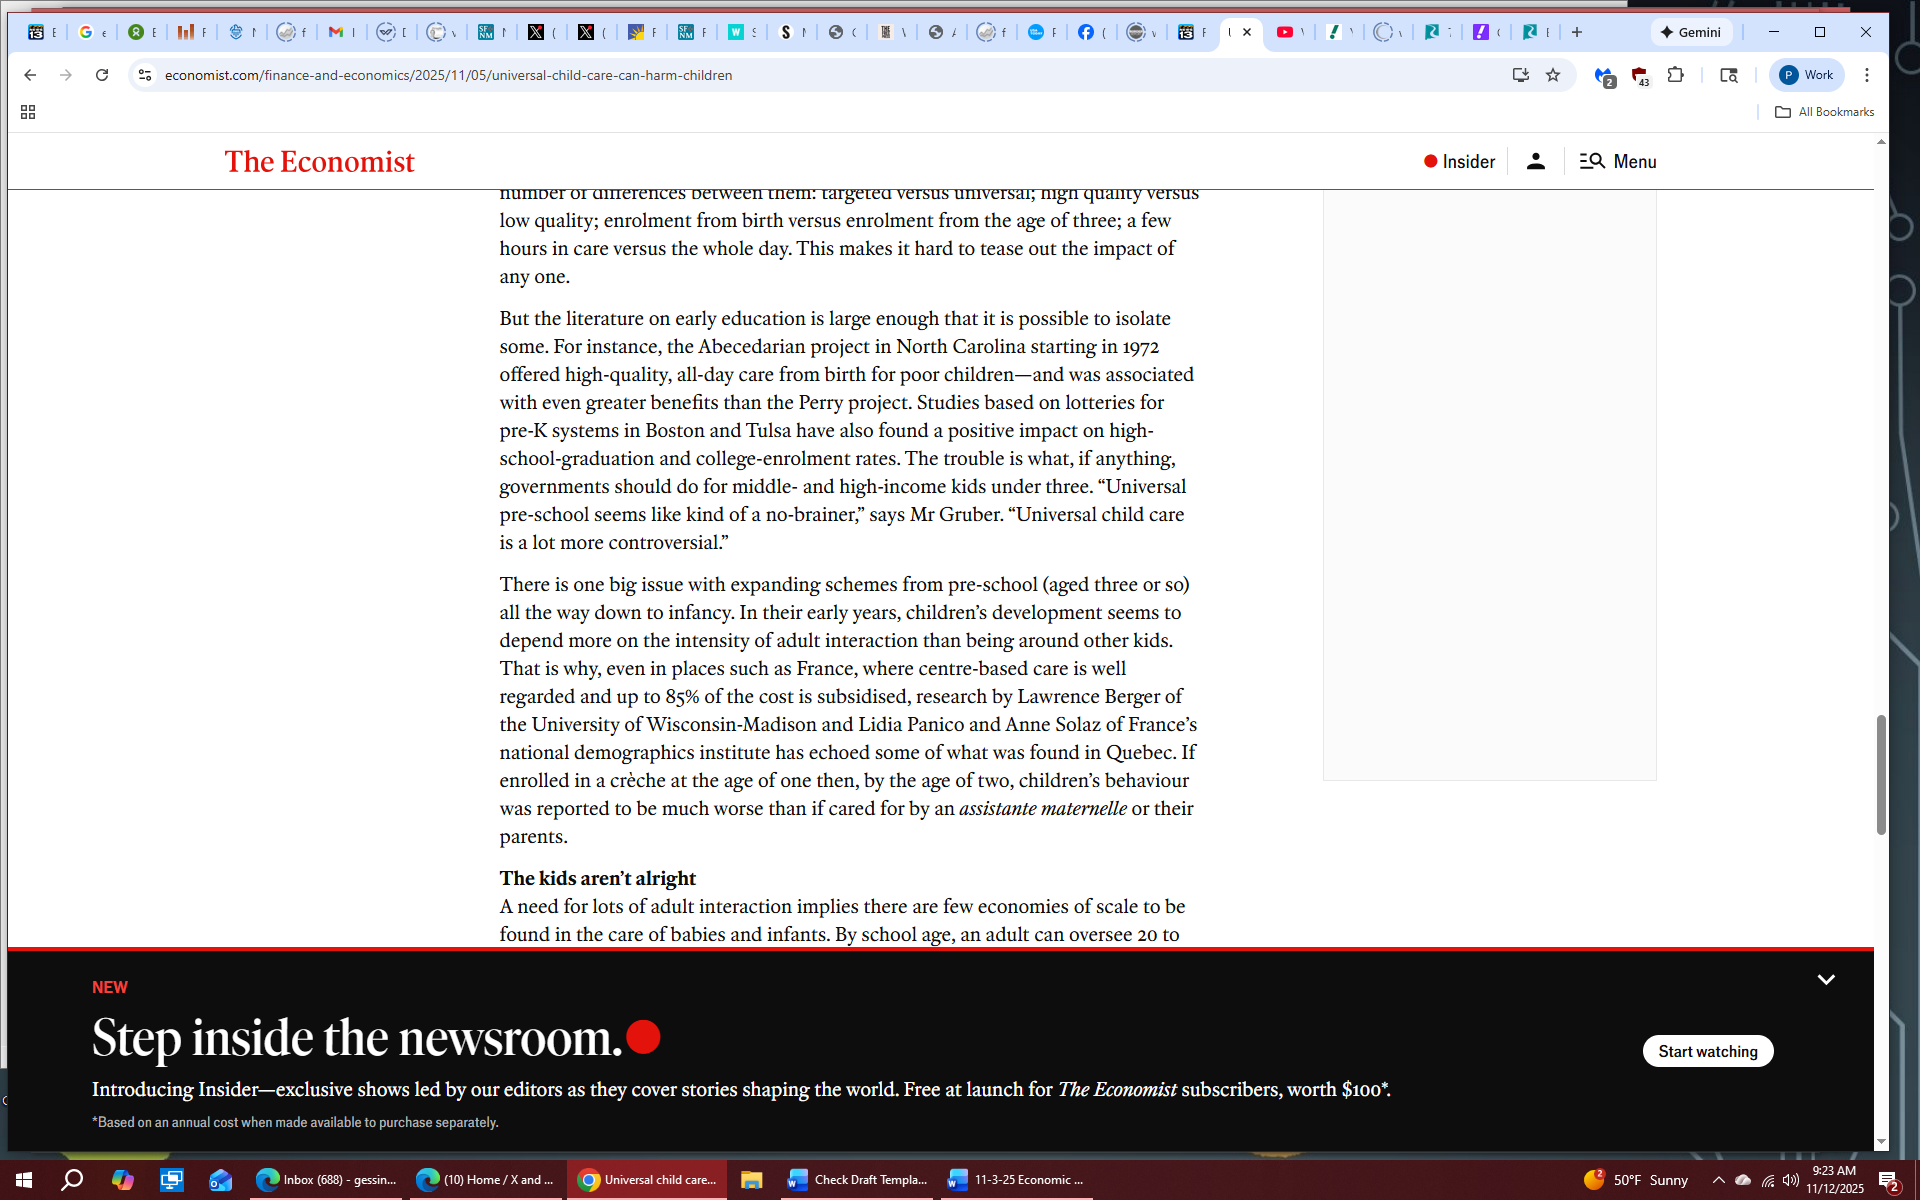Switch to the YouTube tab

point(1285,32)
